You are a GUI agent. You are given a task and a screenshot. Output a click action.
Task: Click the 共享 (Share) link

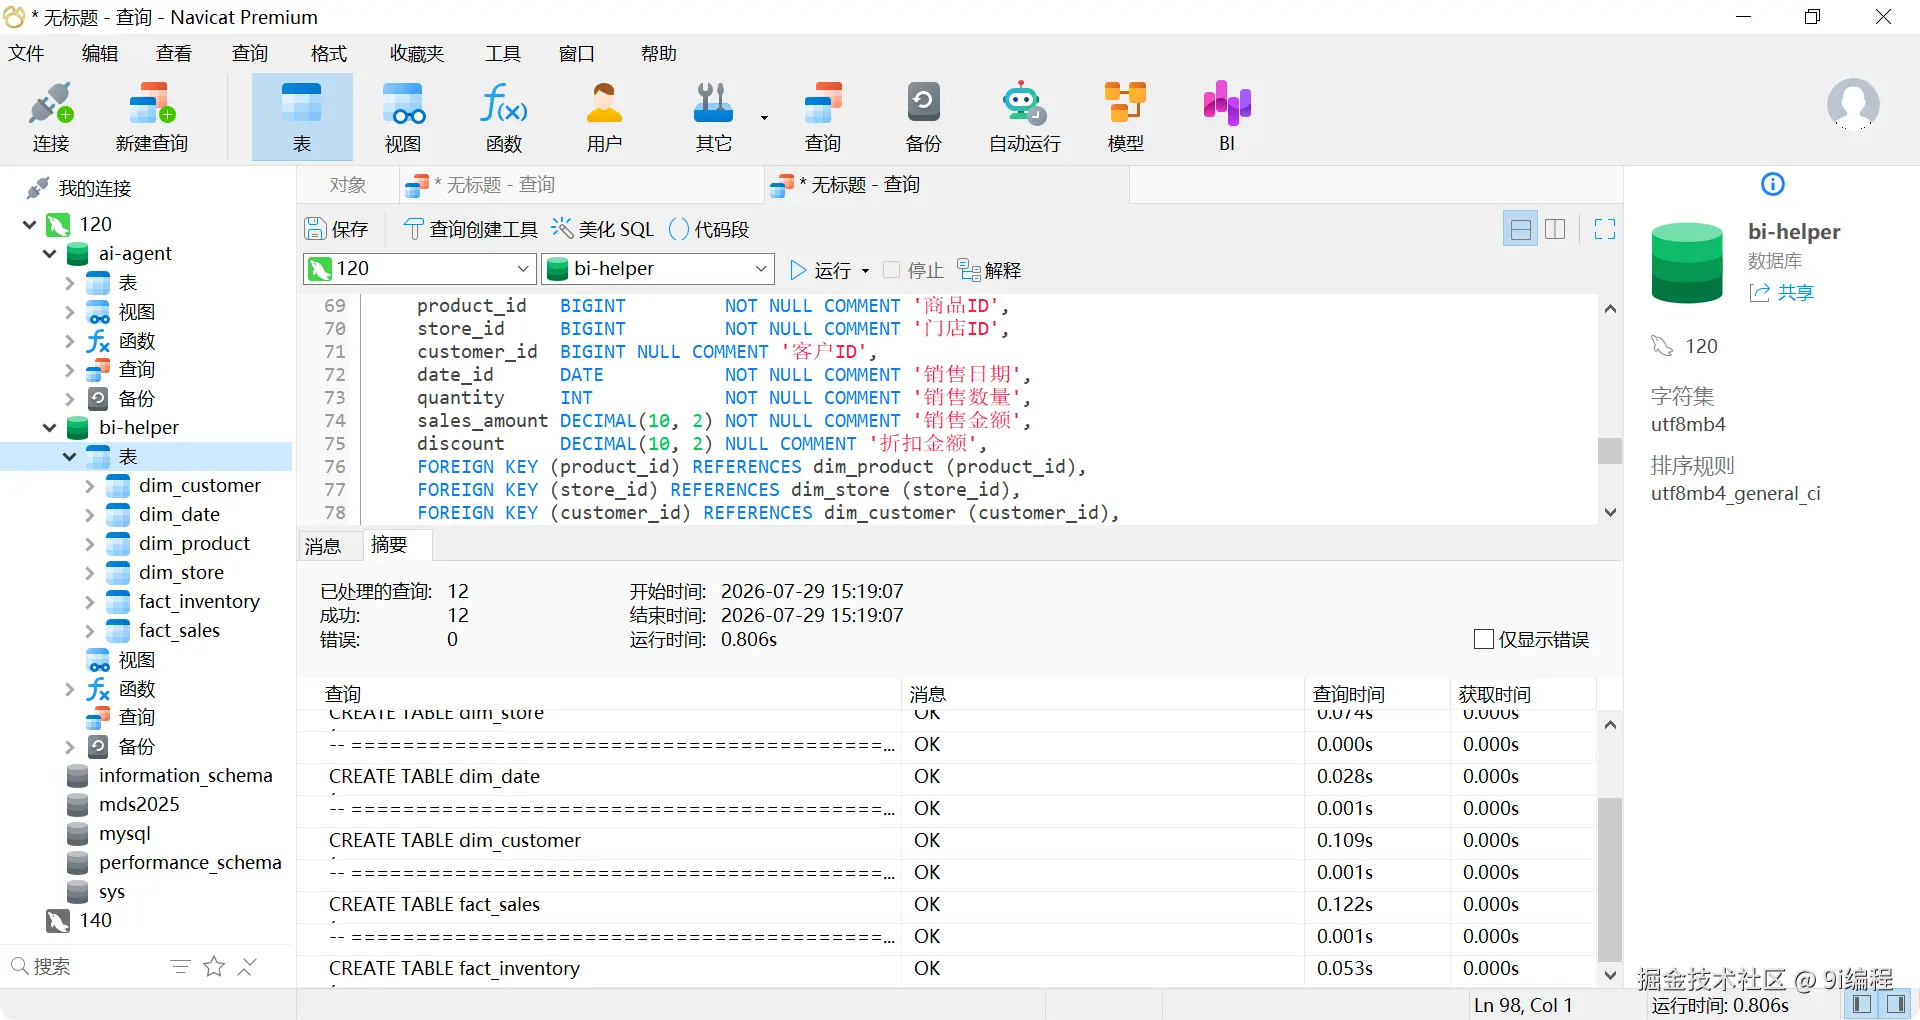point(1782,292)
